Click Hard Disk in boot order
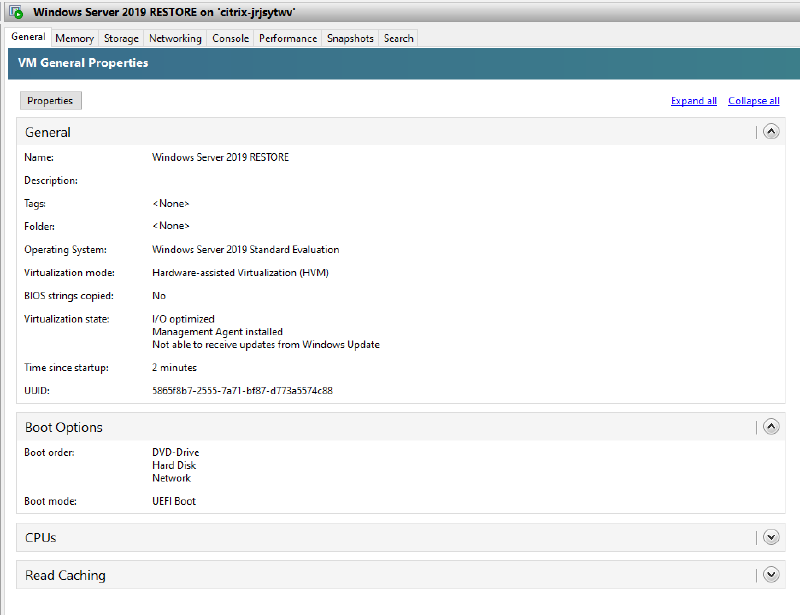The width and height of the screenshot is (800, 615). [x=174, y=465]
